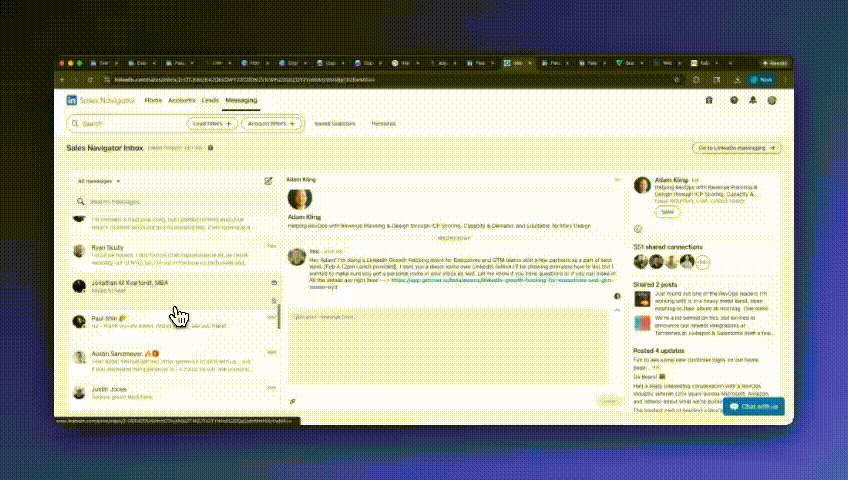Expand the All messages filter dropdown
The height and width of the screenshot is (480, 848).
pos(99,182)
